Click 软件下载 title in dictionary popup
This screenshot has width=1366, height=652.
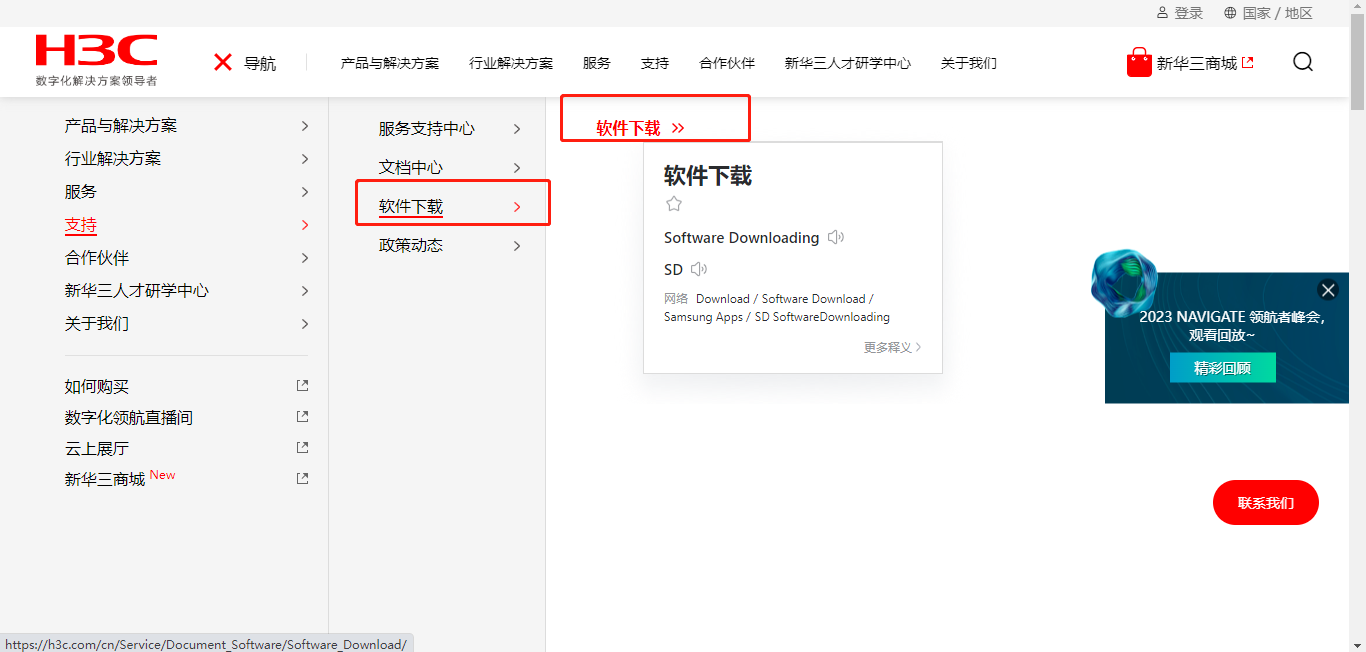[x=708, y=176]
